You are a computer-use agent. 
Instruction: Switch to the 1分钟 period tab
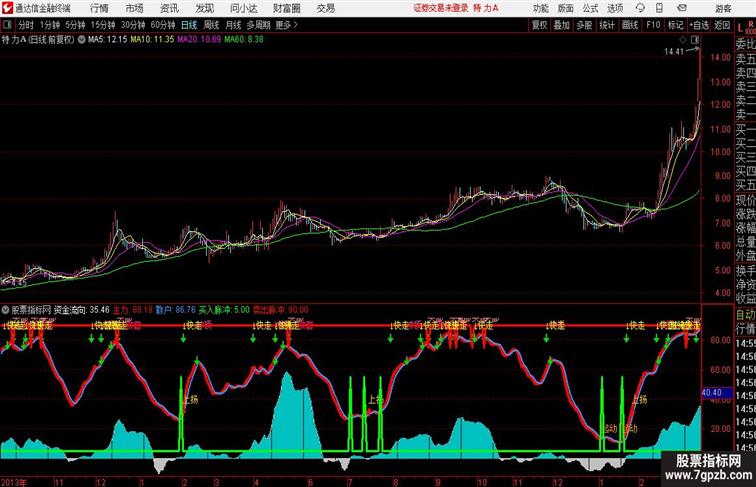point(49,25)
